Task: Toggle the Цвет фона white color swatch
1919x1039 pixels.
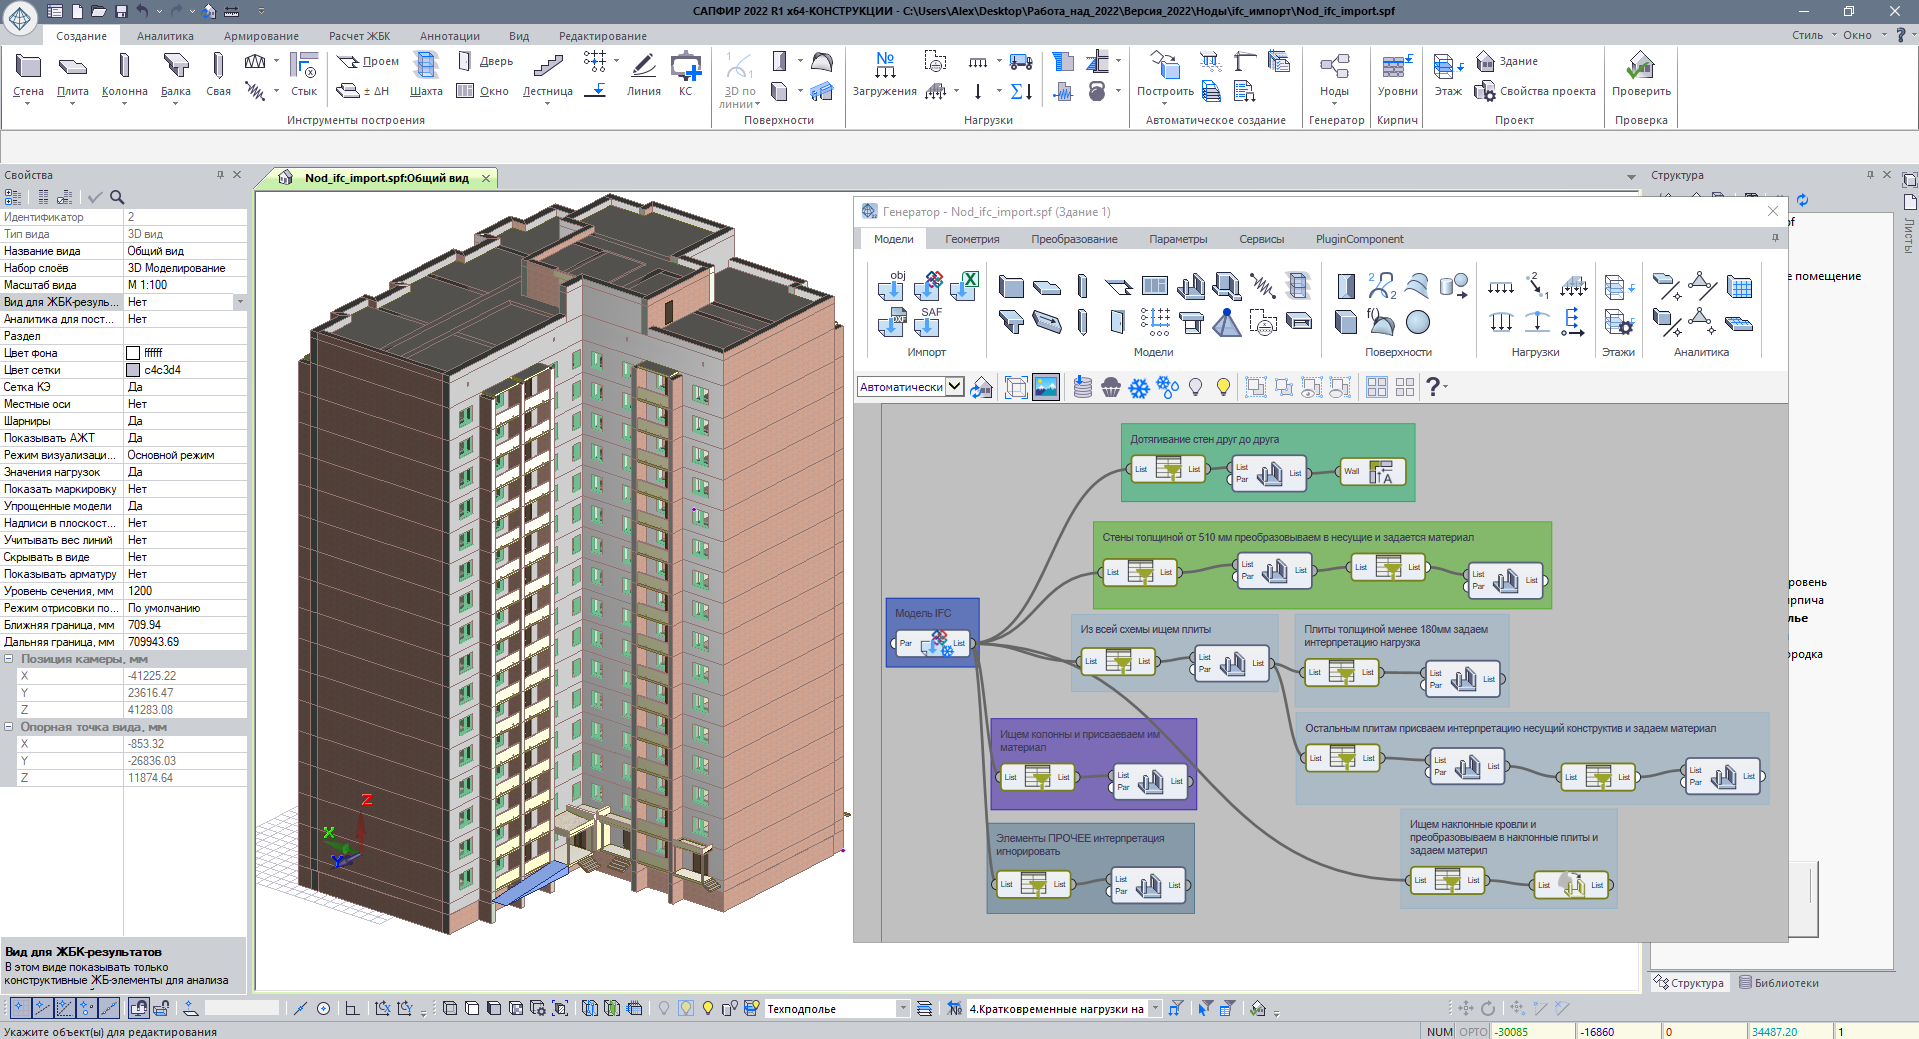Action: [x=133, y=353]
